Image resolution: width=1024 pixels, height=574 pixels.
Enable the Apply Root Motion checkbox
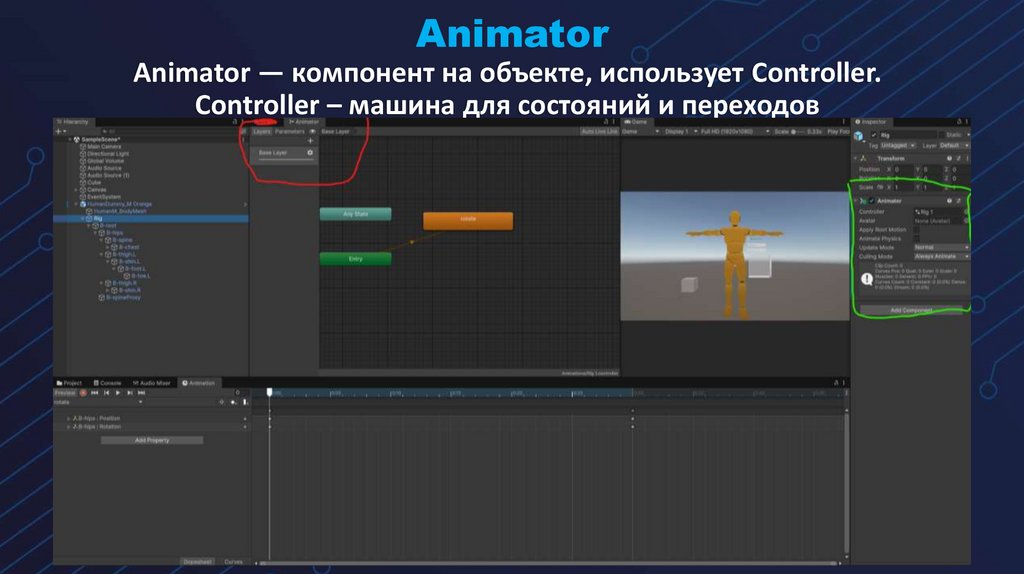[917, 230]
